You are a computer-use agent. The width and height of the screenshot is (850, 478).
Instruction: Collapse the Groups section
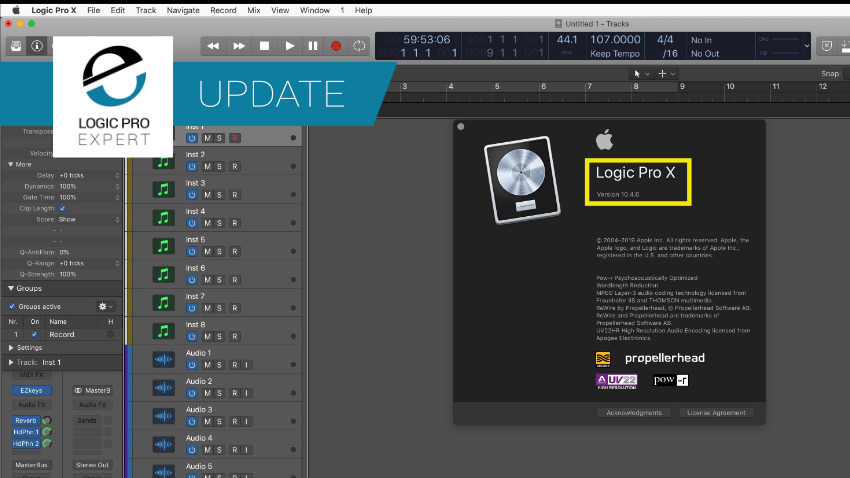(x=11, y=288)
